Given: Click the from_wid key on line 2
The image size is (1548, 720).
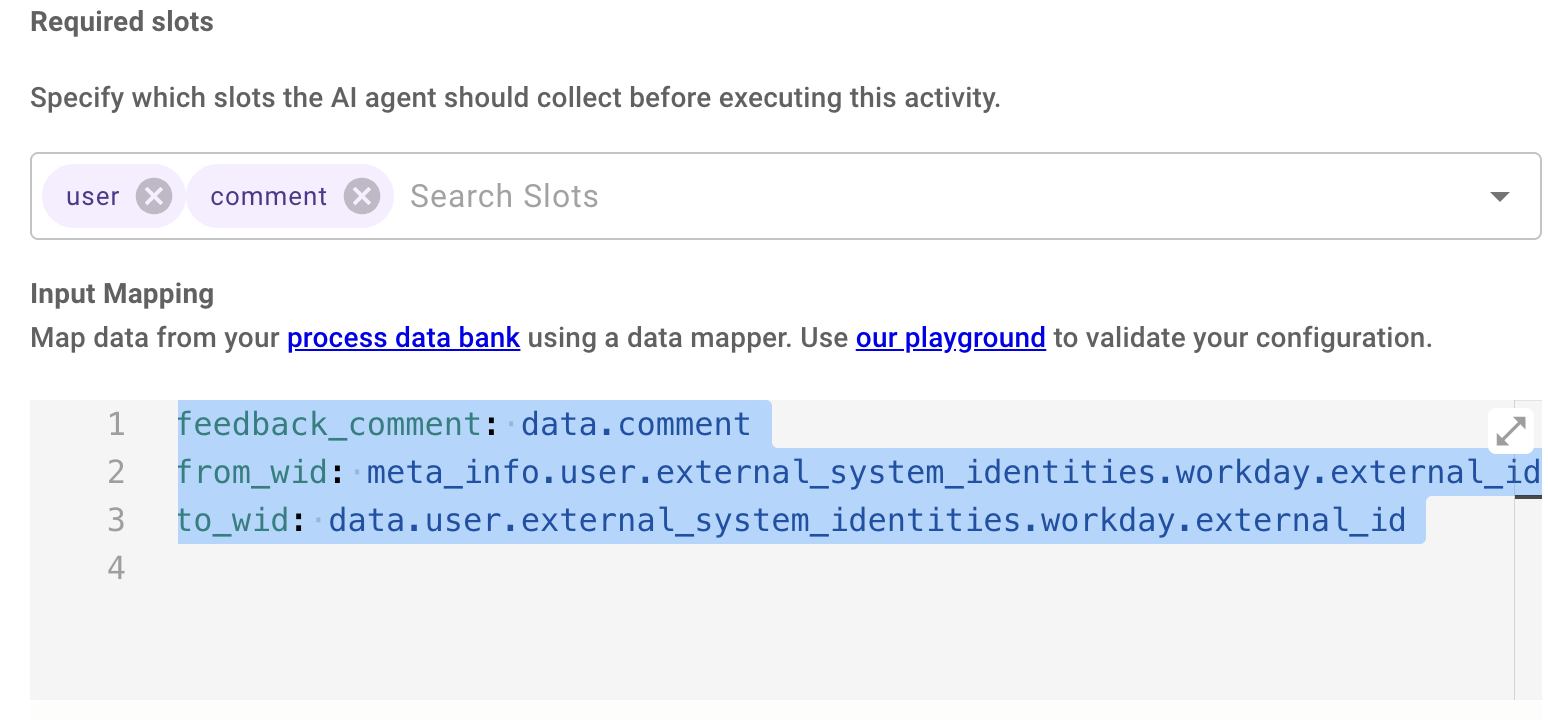Looking at the screenshot, I should pos(254,472).
